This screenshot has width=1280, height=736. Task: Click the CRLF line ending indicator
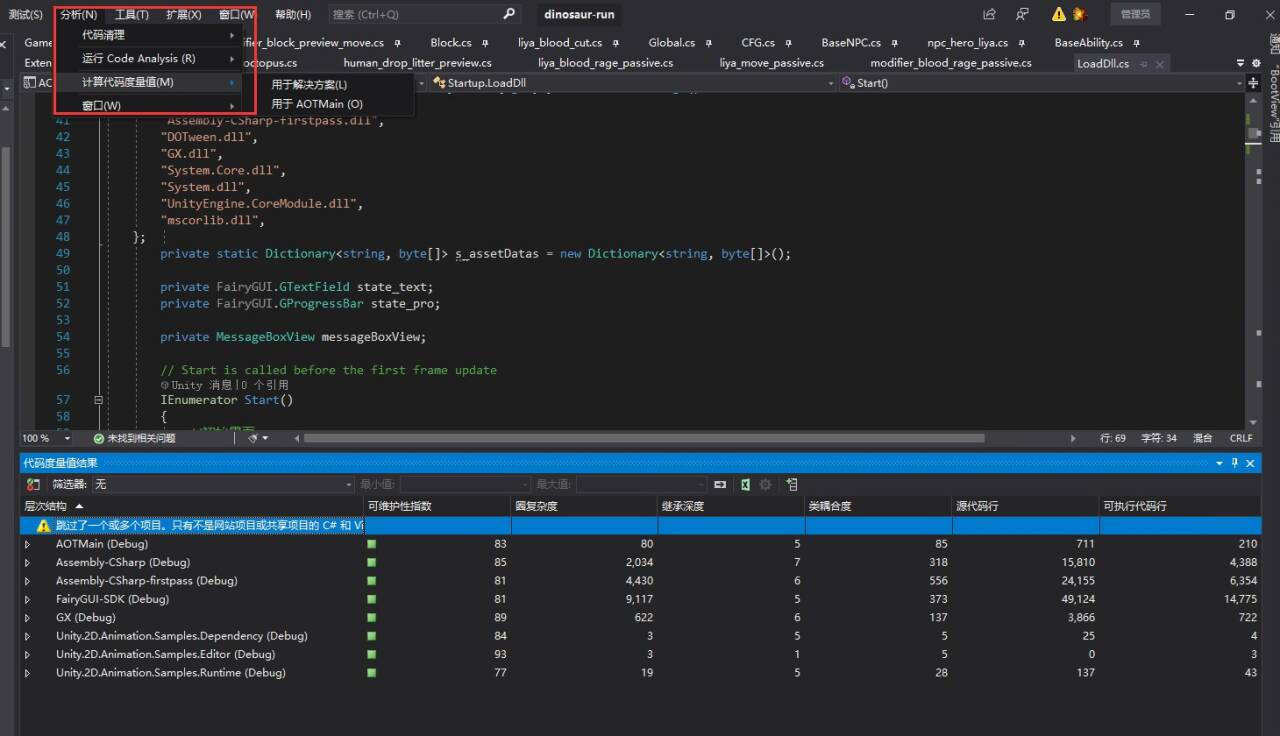pos(1241,438)
